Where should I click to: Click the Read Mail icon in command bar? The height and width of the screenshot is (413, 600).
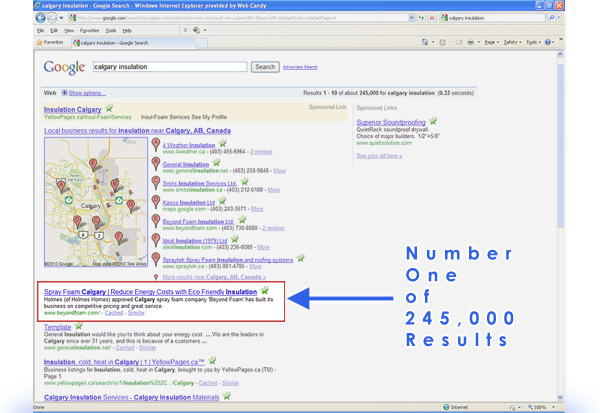[x=459, y=42]
